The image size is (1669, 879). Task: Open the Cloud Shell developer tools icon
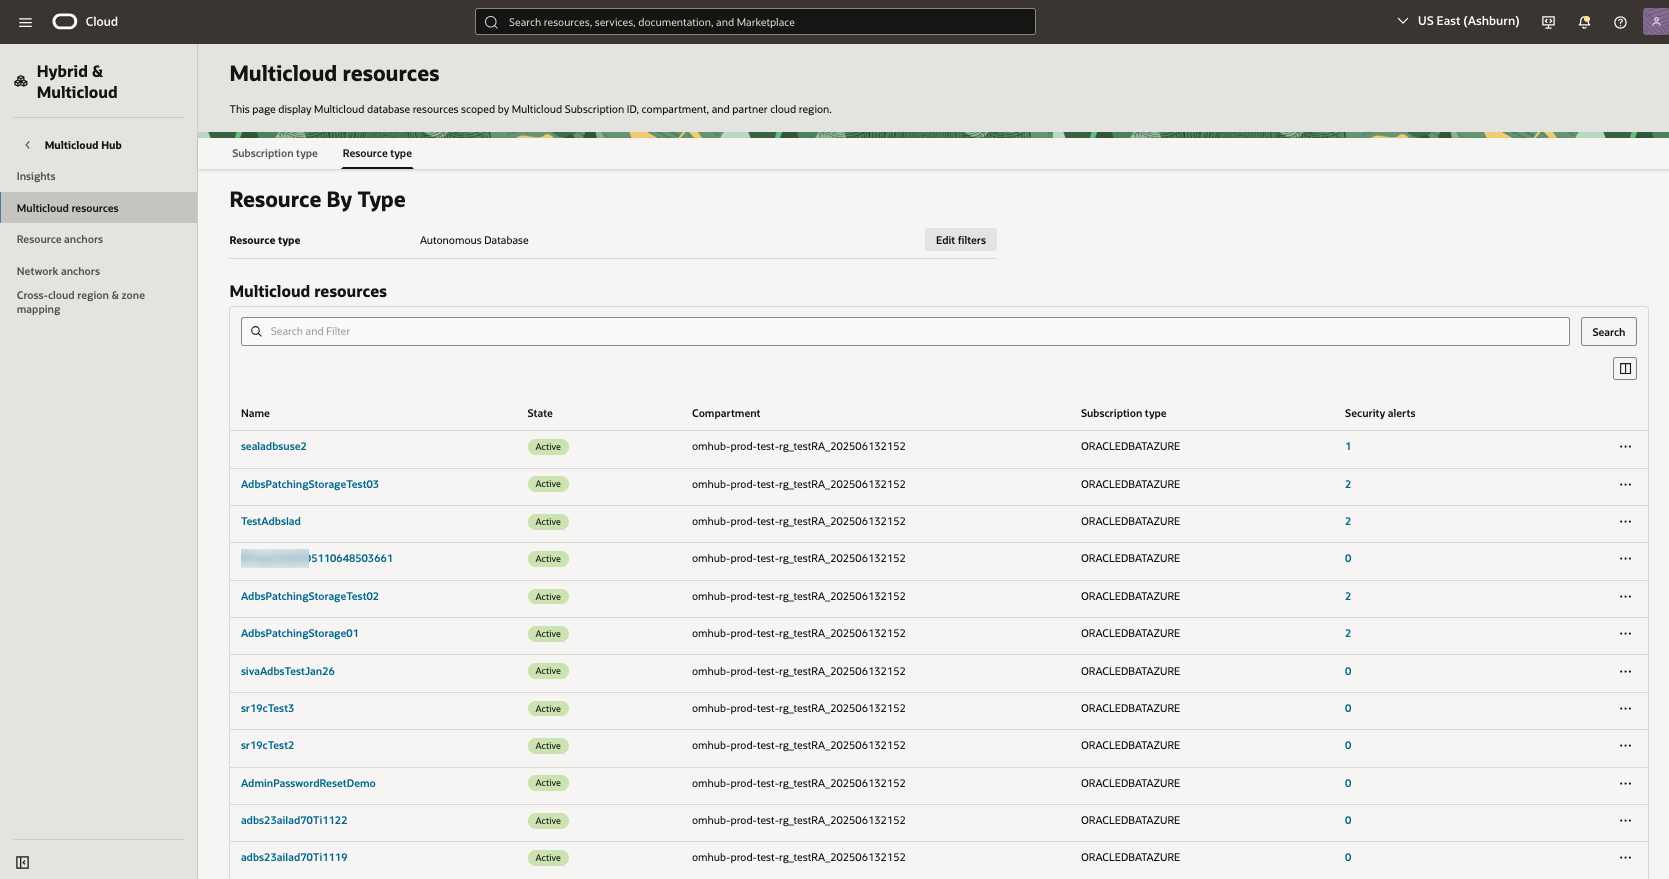(x=1548, y=22)
